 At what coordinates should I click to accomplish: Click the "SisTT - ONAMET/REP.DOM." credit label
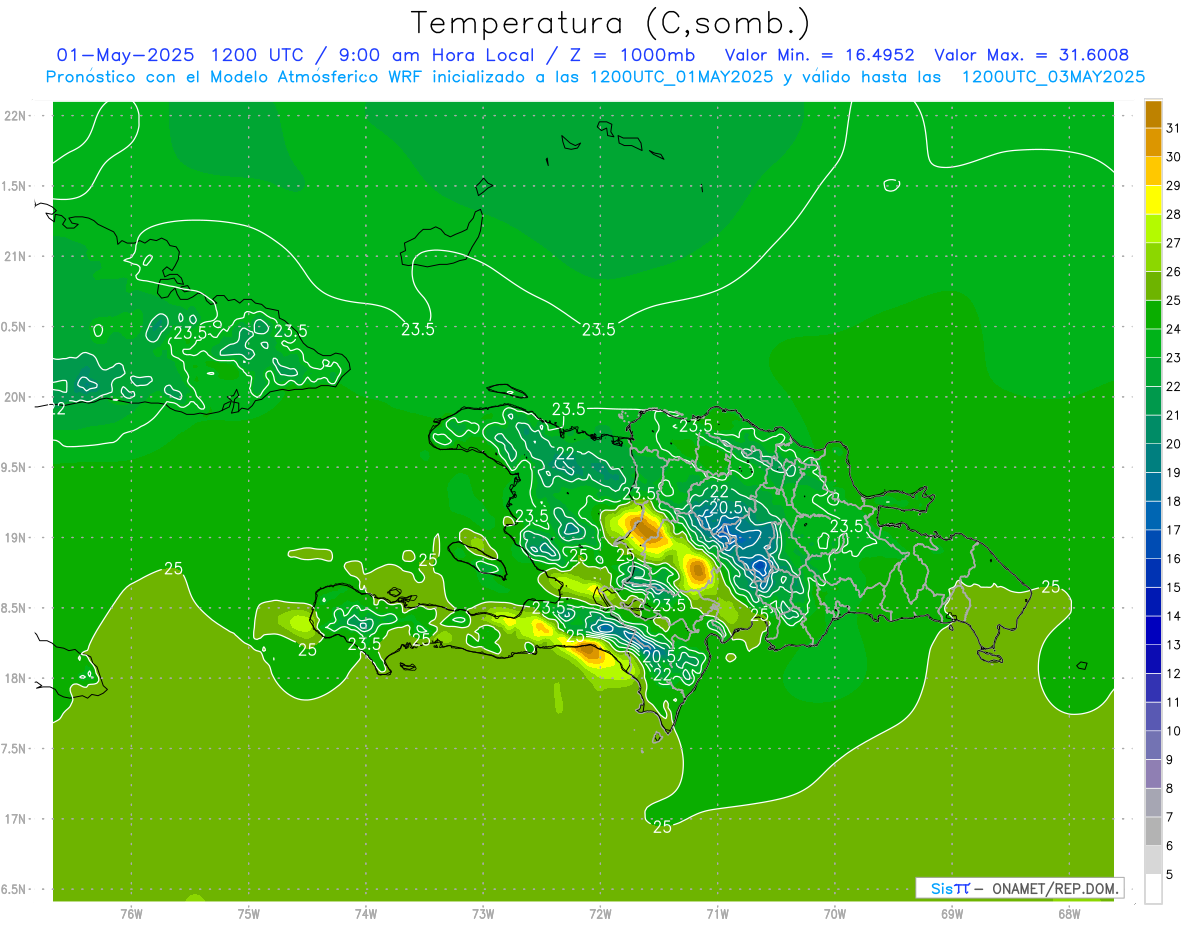click(x=1020, y=888)
